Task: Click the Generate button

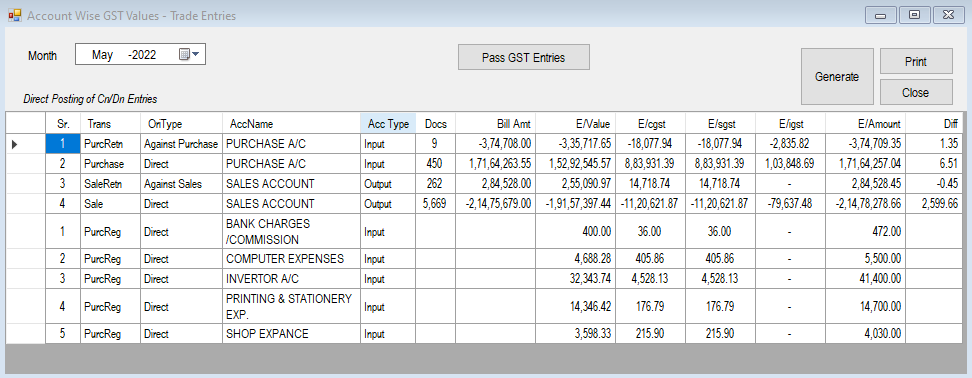Action: tap(837, 77)
